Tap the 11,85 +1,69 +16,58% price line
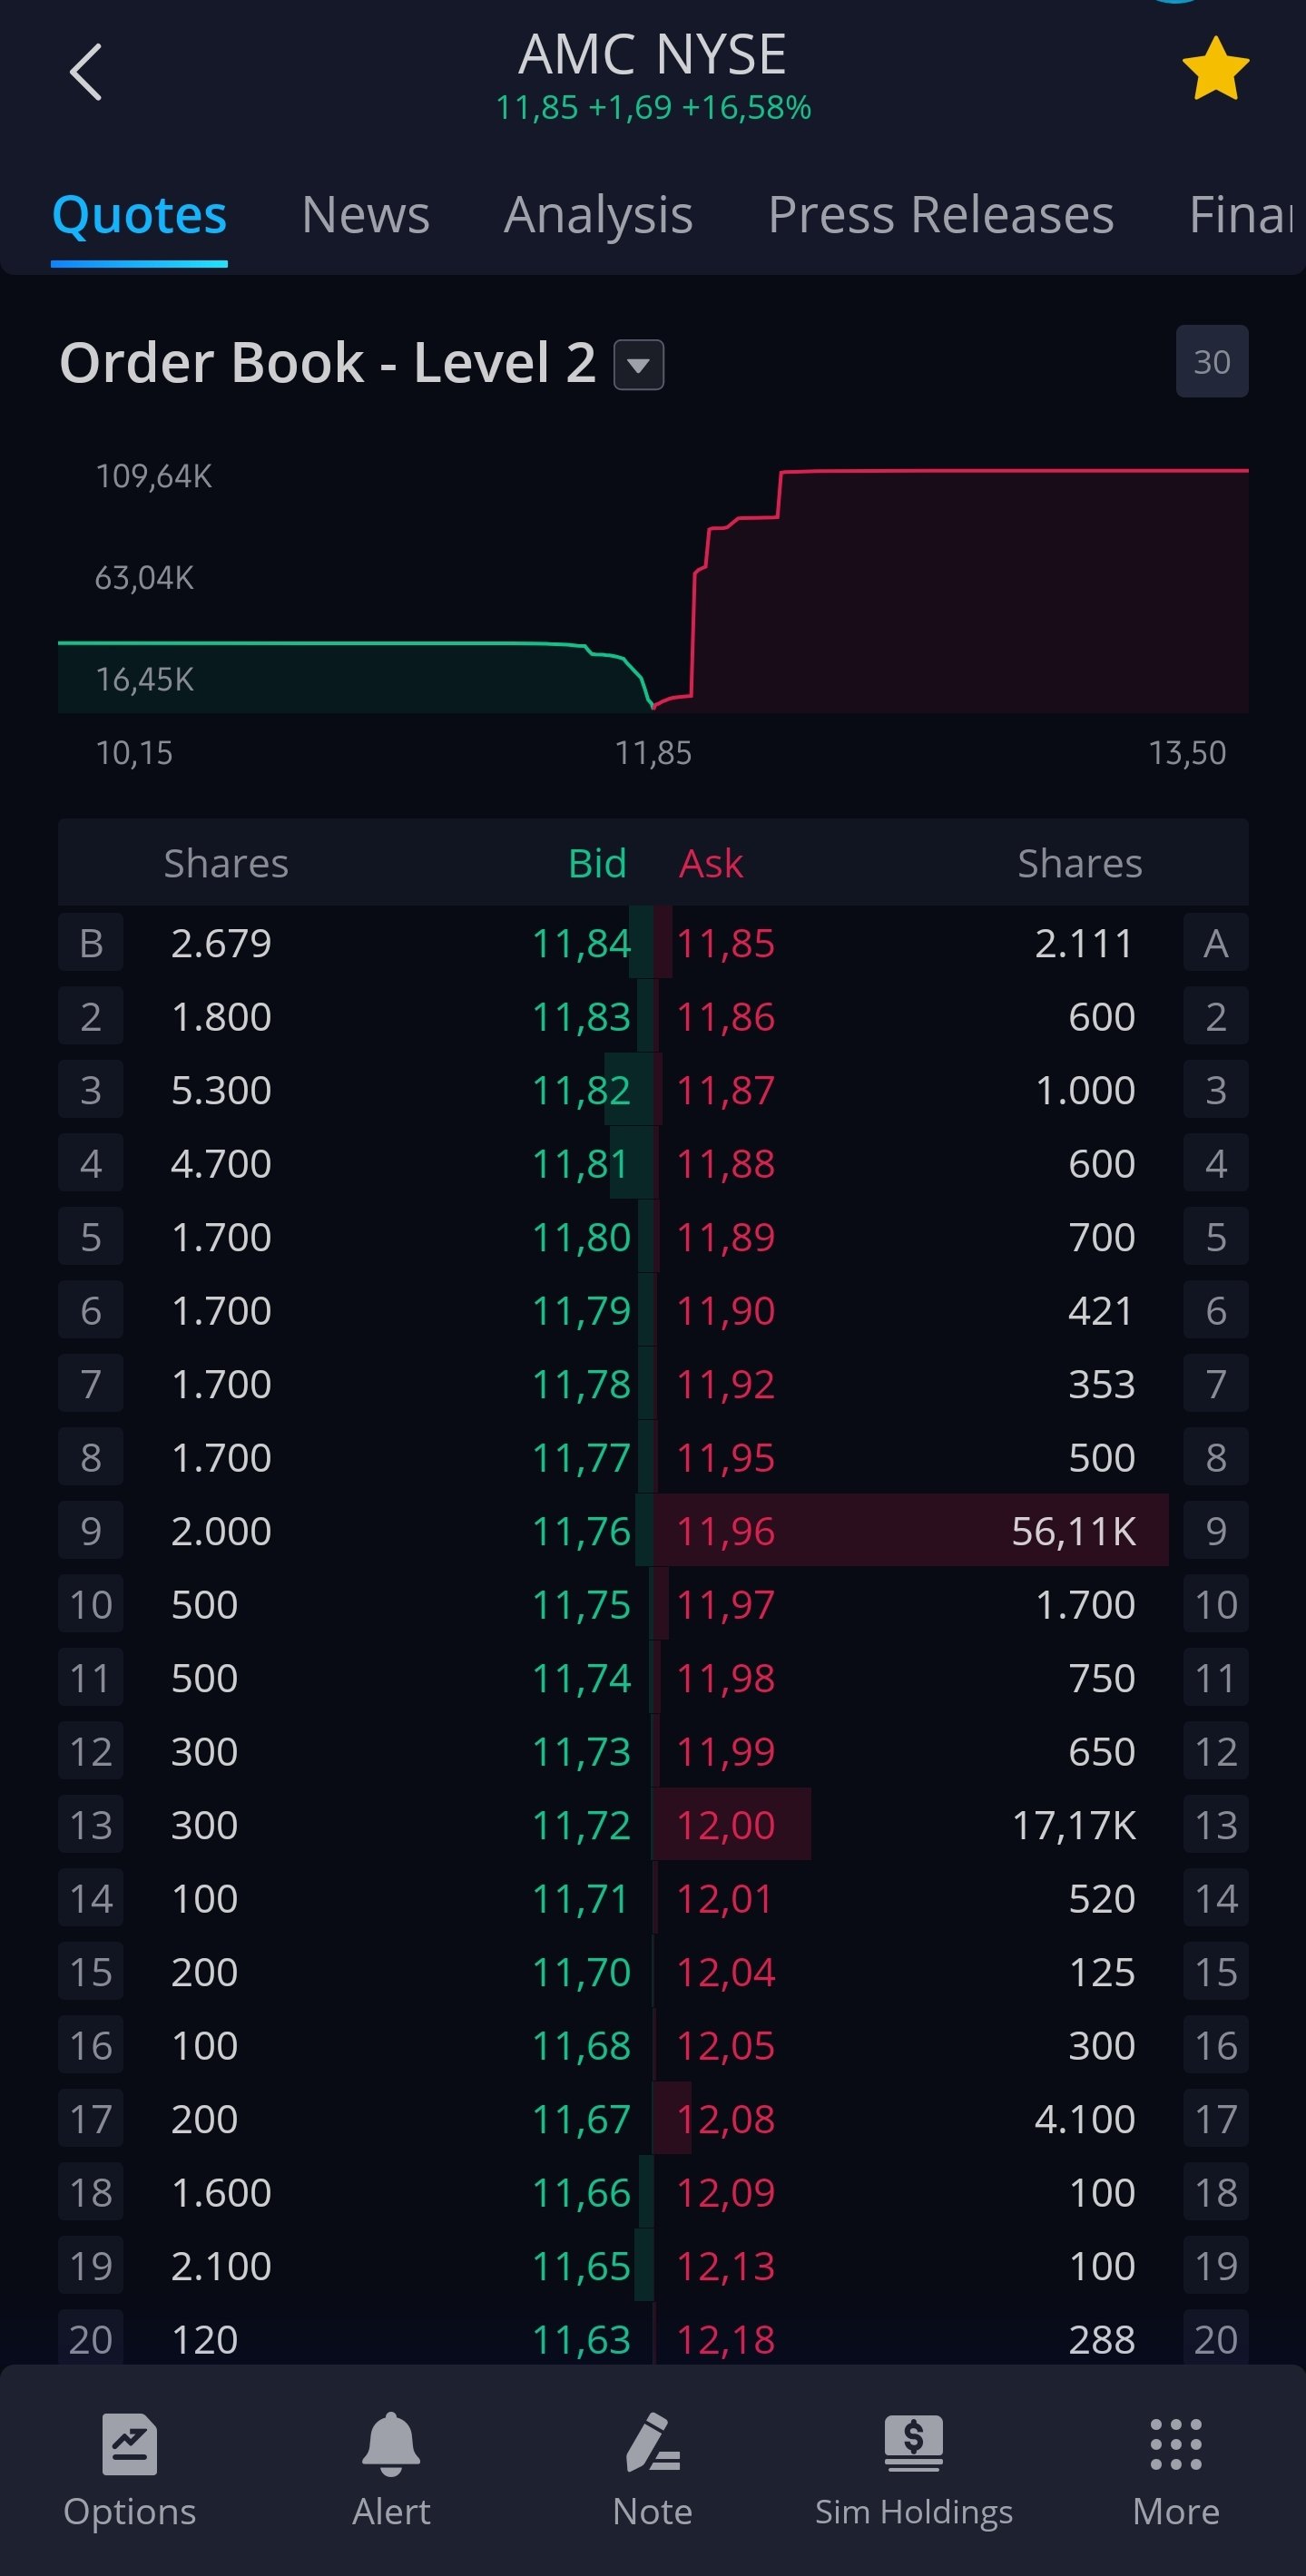The width and height of the screenshot is (1306, 2576). tap(653, 107)
